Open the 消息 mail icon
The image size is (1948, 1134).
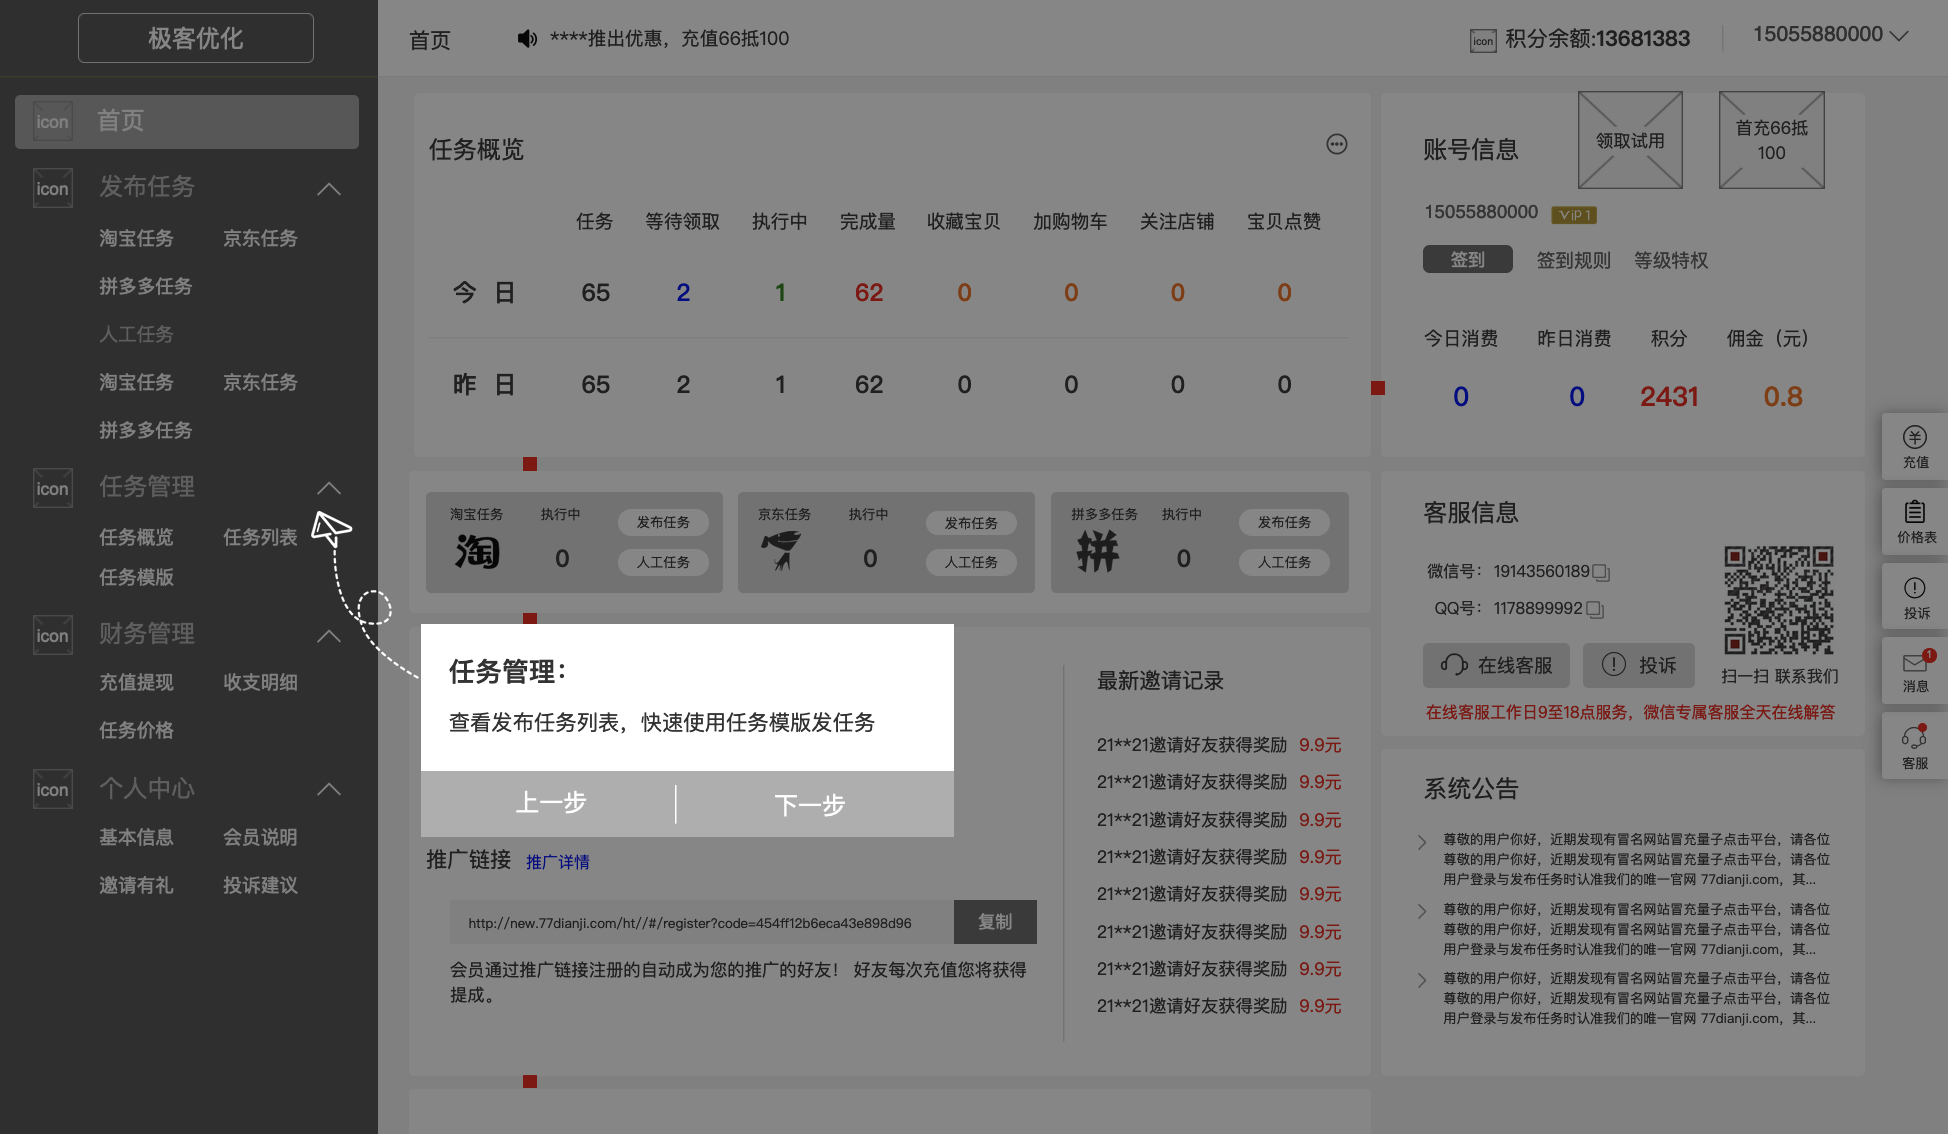(1915, 671)
